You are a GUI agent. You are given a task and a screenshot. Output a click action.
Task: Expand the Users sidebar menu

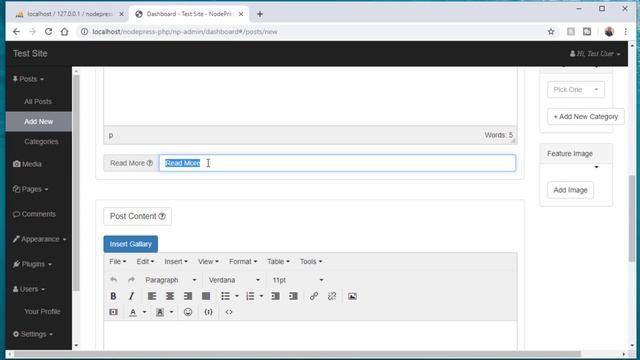pos(29,289)
